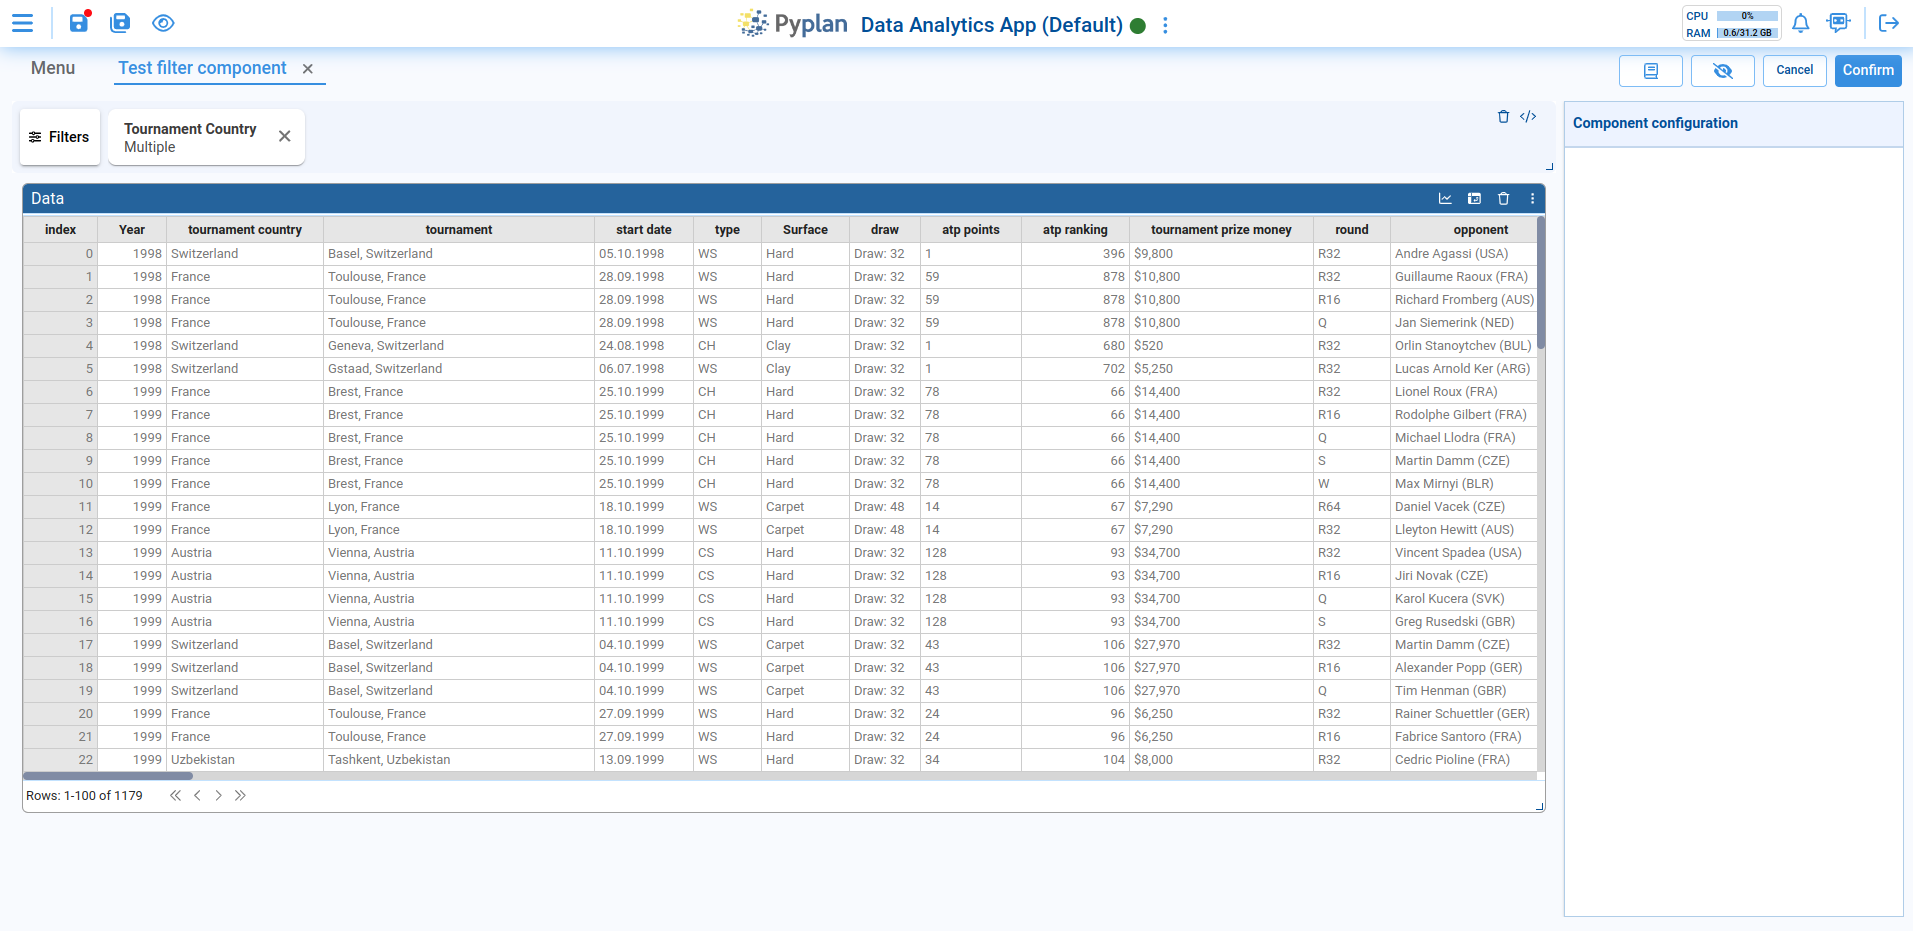Delete the Data table with its trash icon

(1503, 199)
